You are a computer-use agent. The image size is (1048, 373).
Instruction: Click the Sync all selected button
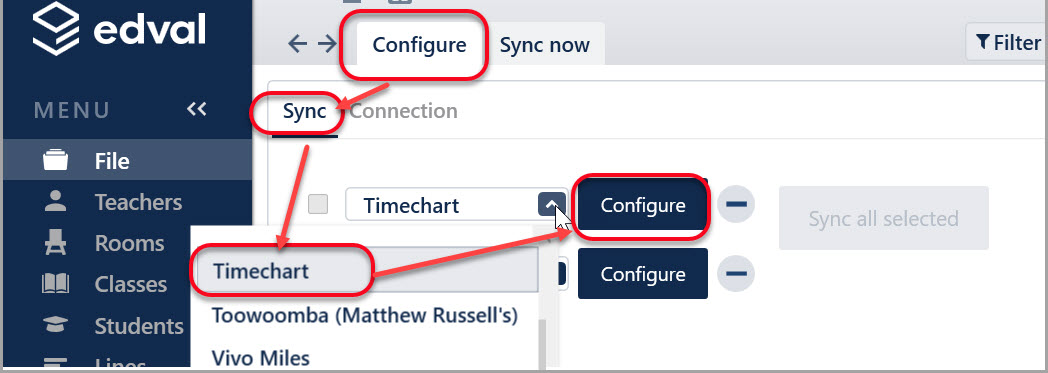click(884, 218)
